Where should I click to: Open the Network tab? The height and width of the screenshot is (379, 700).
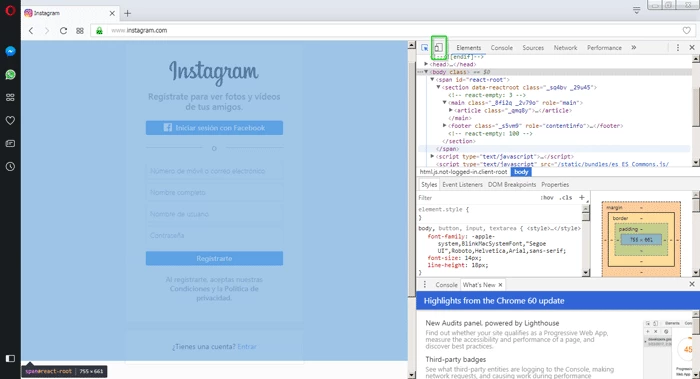pyautogui.click(x=565, y=48)
